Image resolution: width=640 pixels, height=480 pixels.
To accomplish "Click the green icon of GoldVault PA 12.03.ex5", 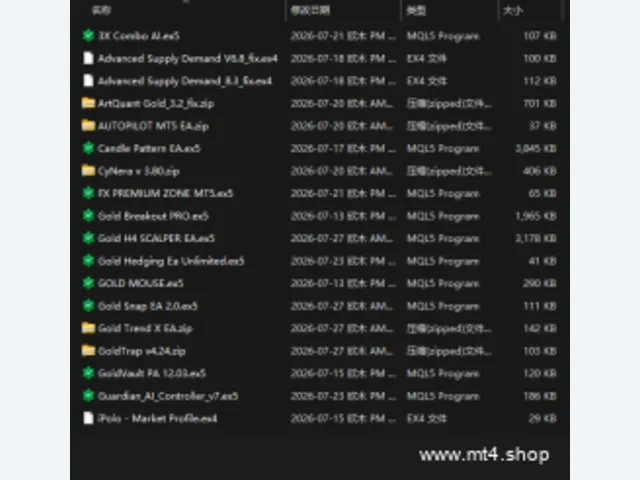I will click(88, 373).
